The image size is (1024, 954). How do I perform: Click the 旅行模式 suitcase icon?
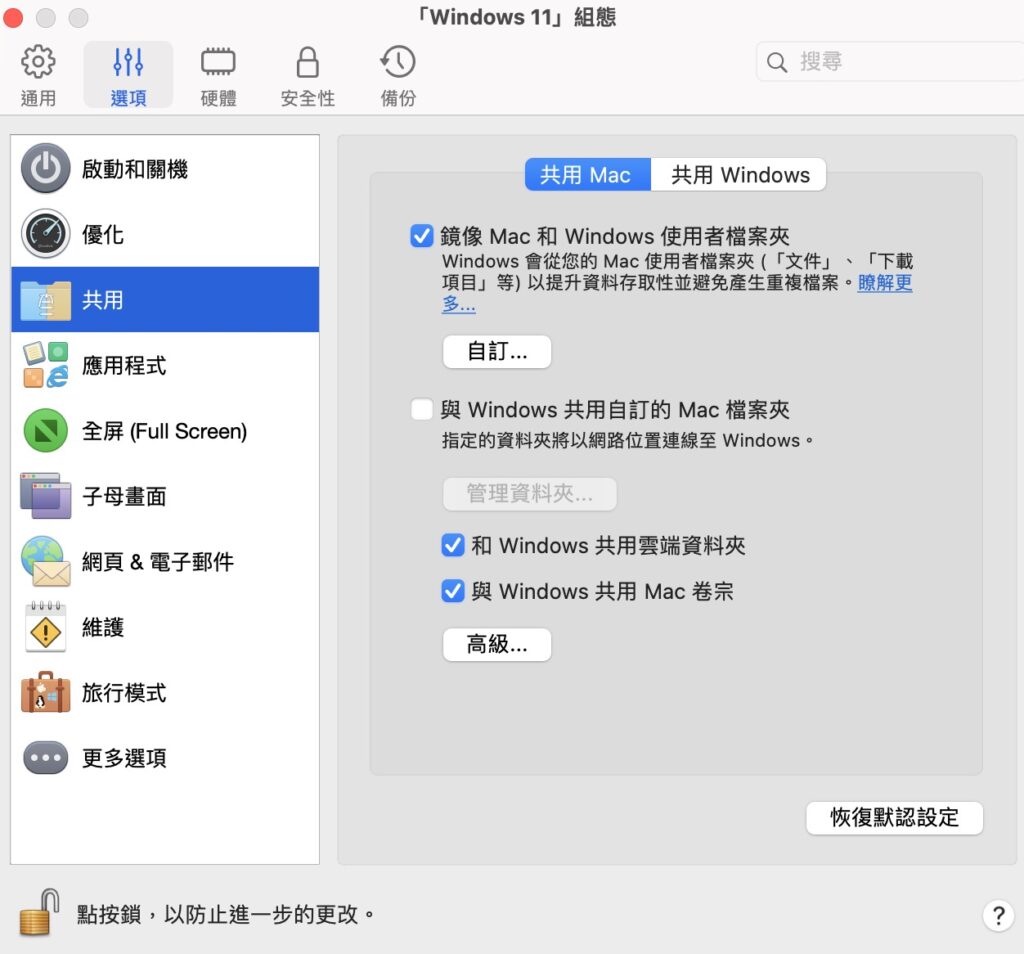46,692
